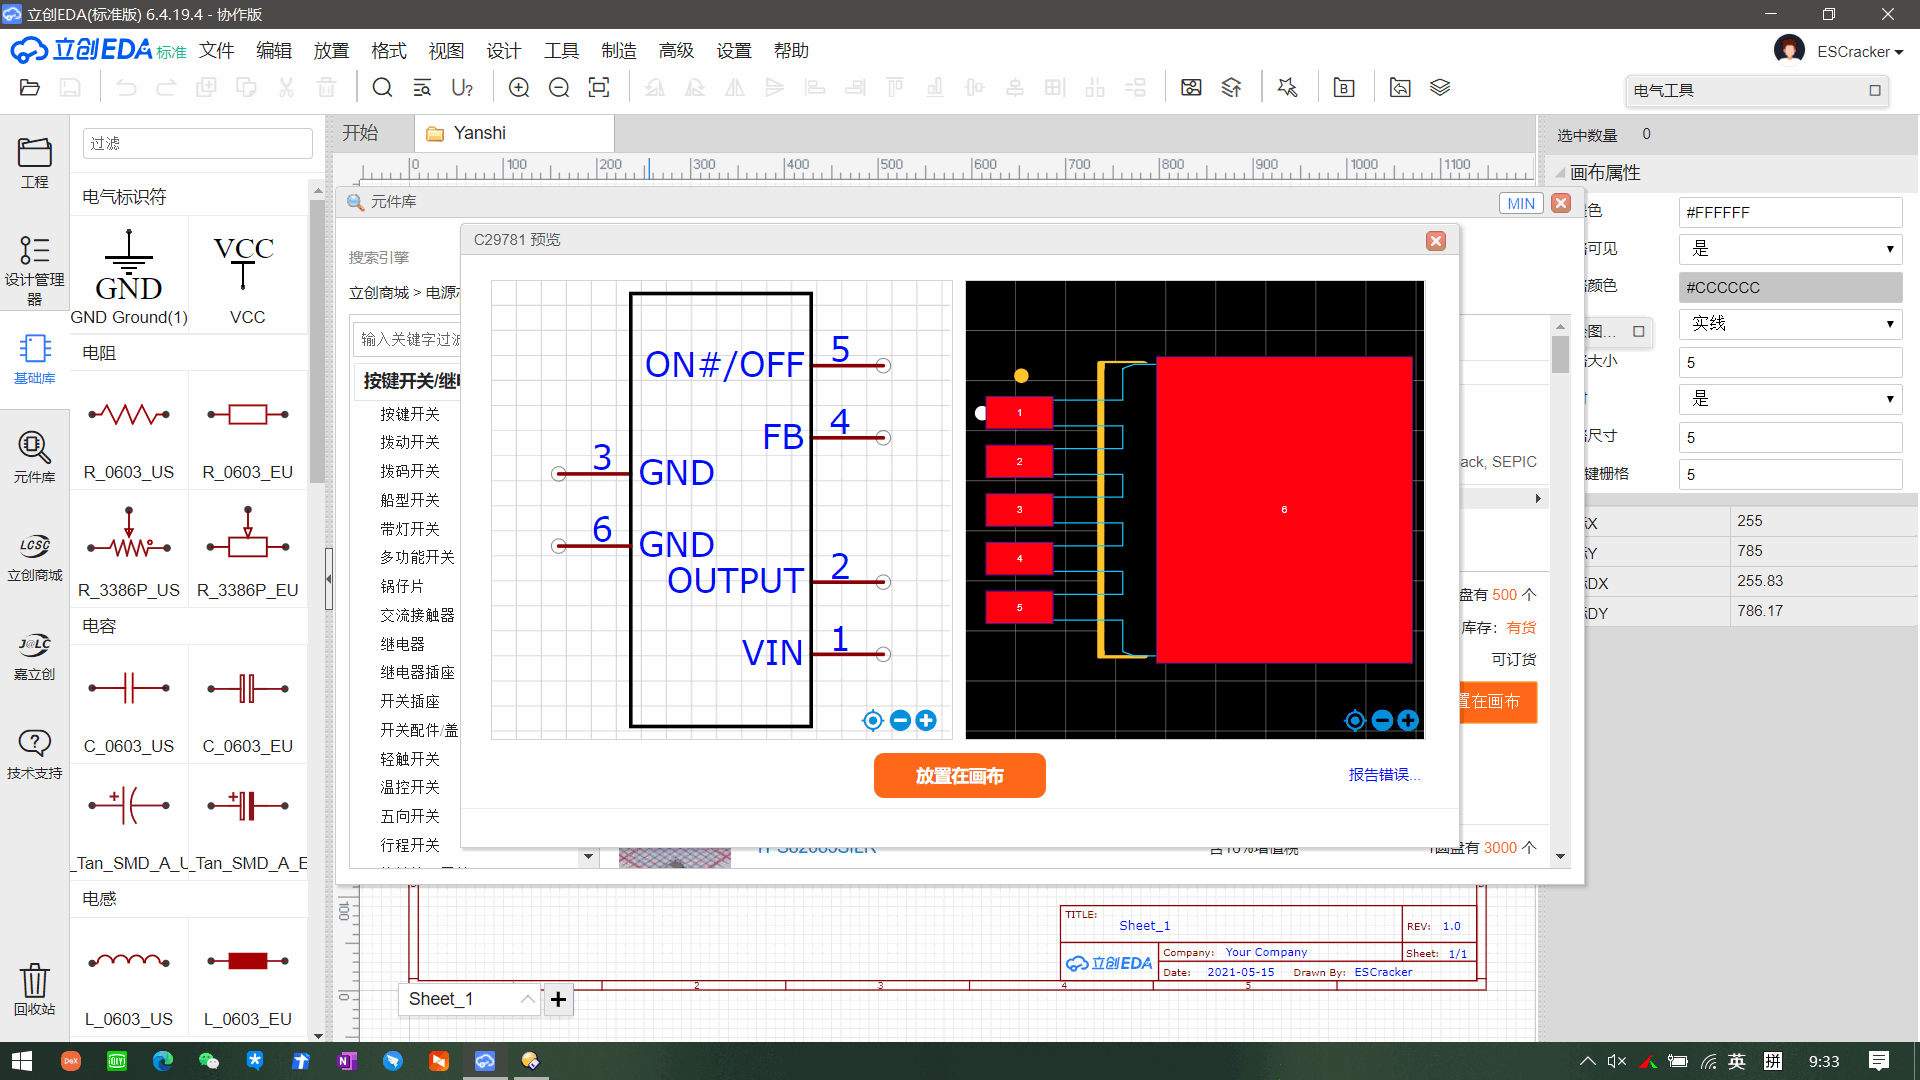The width and height of the screenshot is (1920, 1080).
Task: Click the 过滤 filter input field
Action: pos(197,143)
